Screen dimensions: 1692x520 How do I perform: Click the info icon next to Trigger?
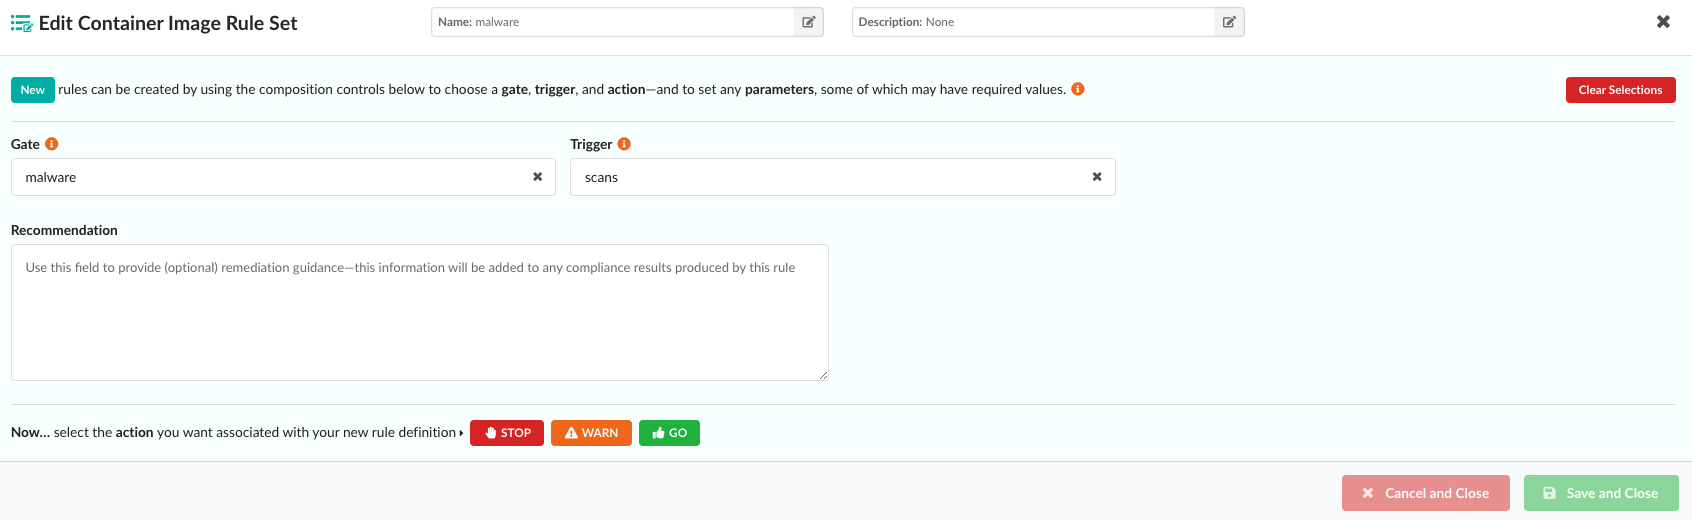624,144
